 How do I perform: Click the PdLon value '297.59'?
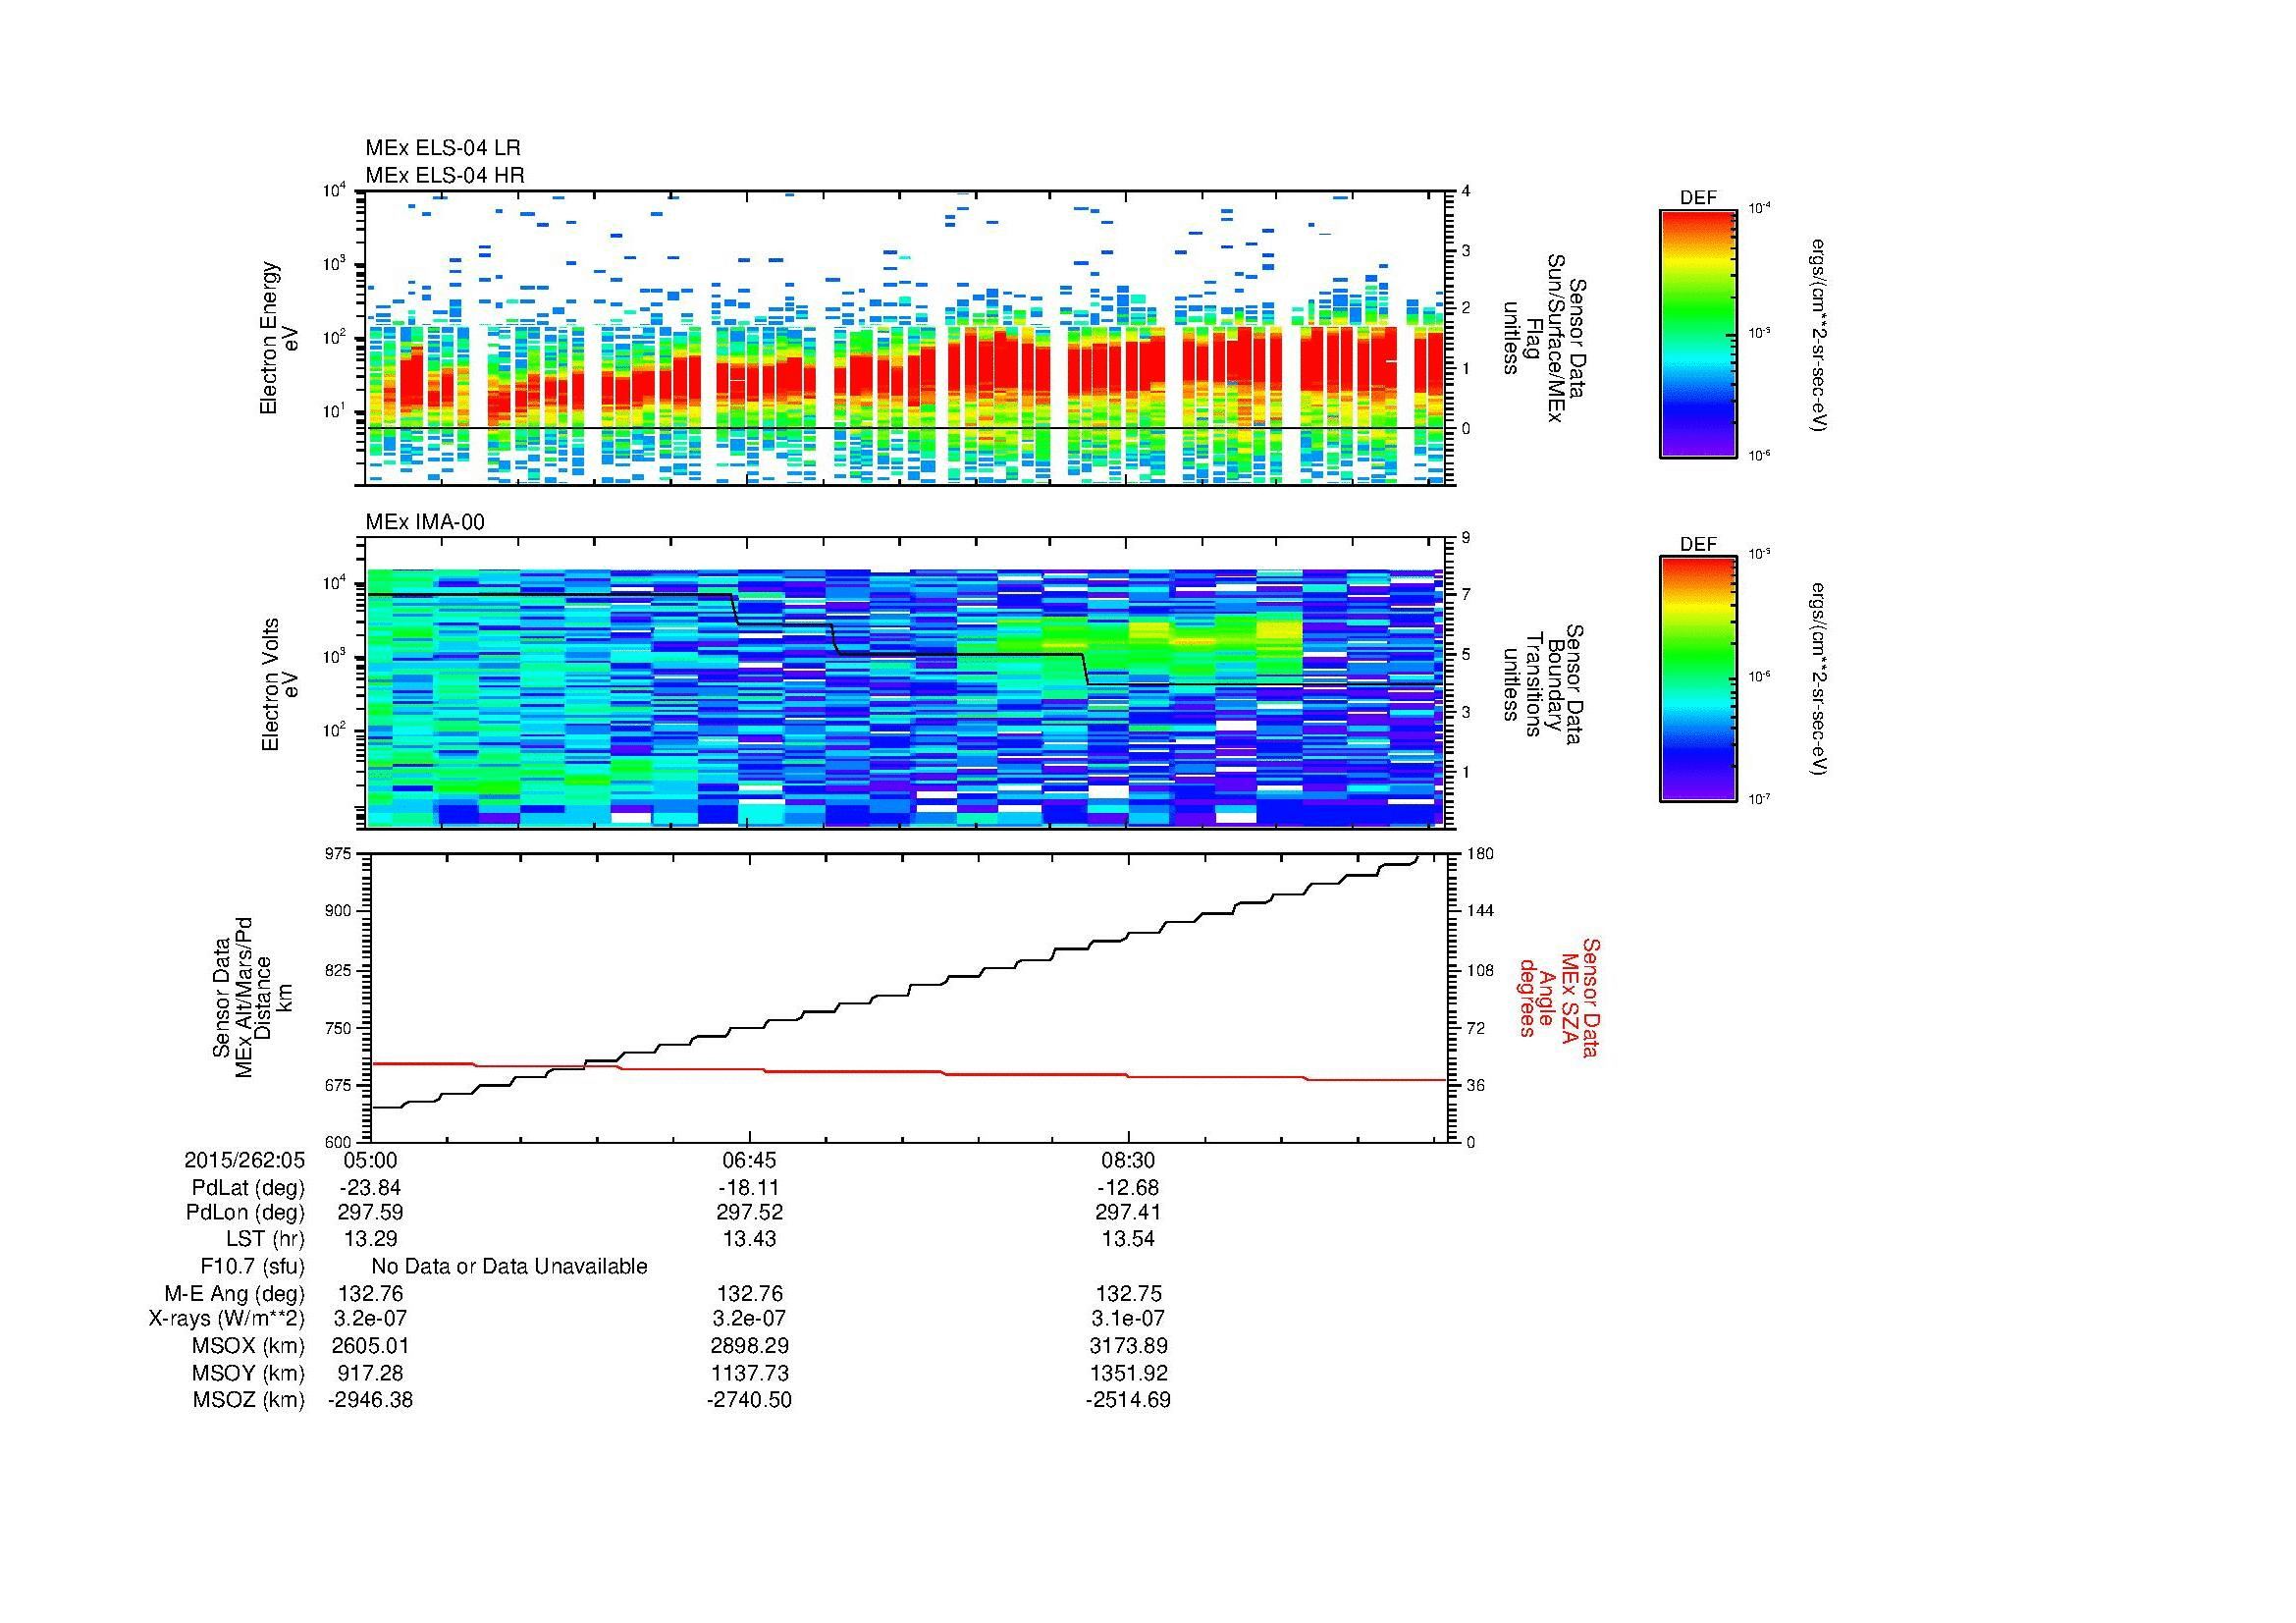pyautogui.click(x=370, y=1213)
